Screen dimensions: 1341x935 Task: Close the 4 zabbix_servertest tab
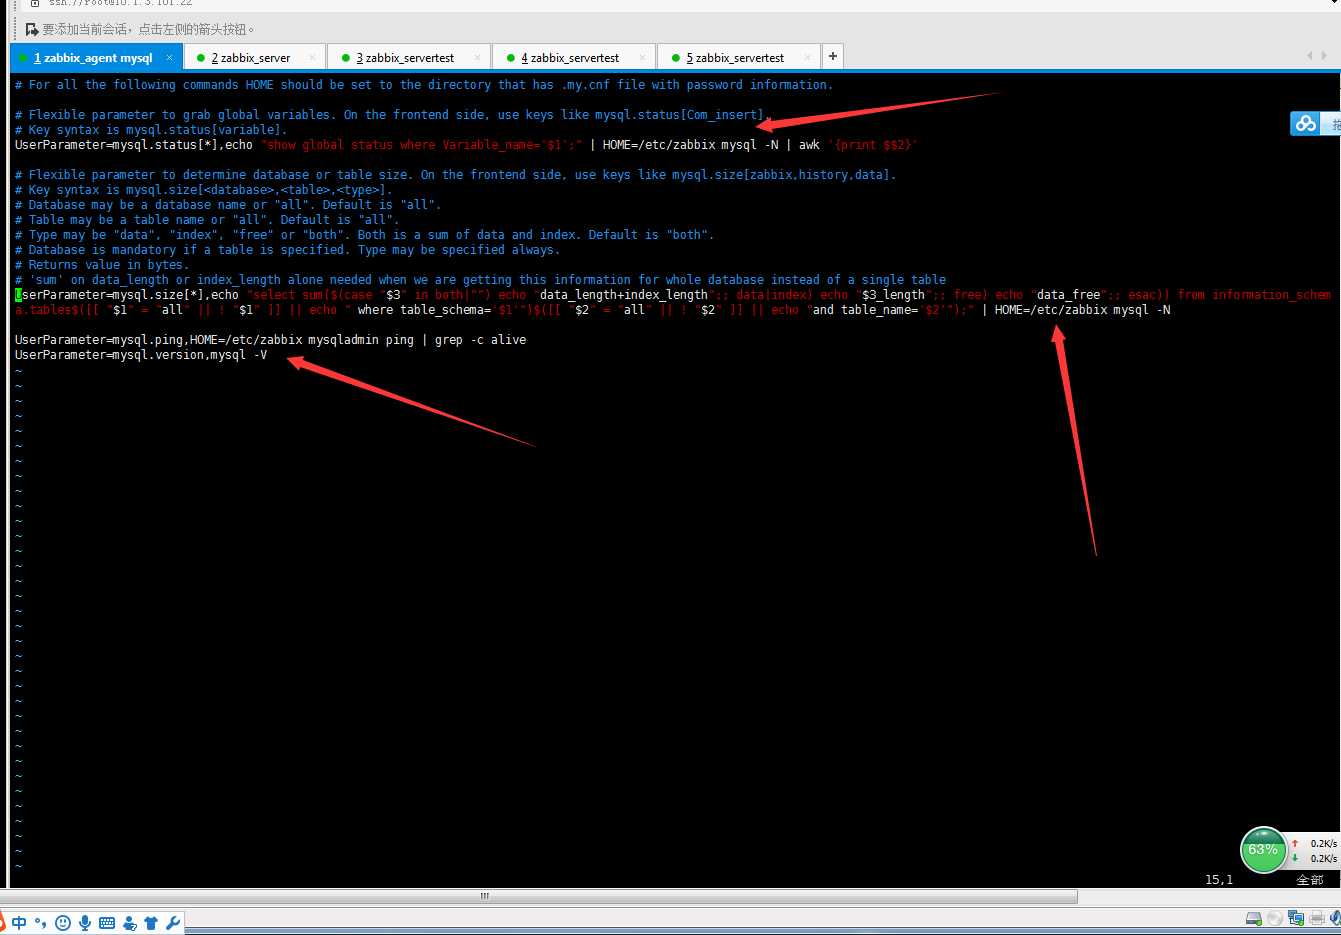click(x=643, y=58)
